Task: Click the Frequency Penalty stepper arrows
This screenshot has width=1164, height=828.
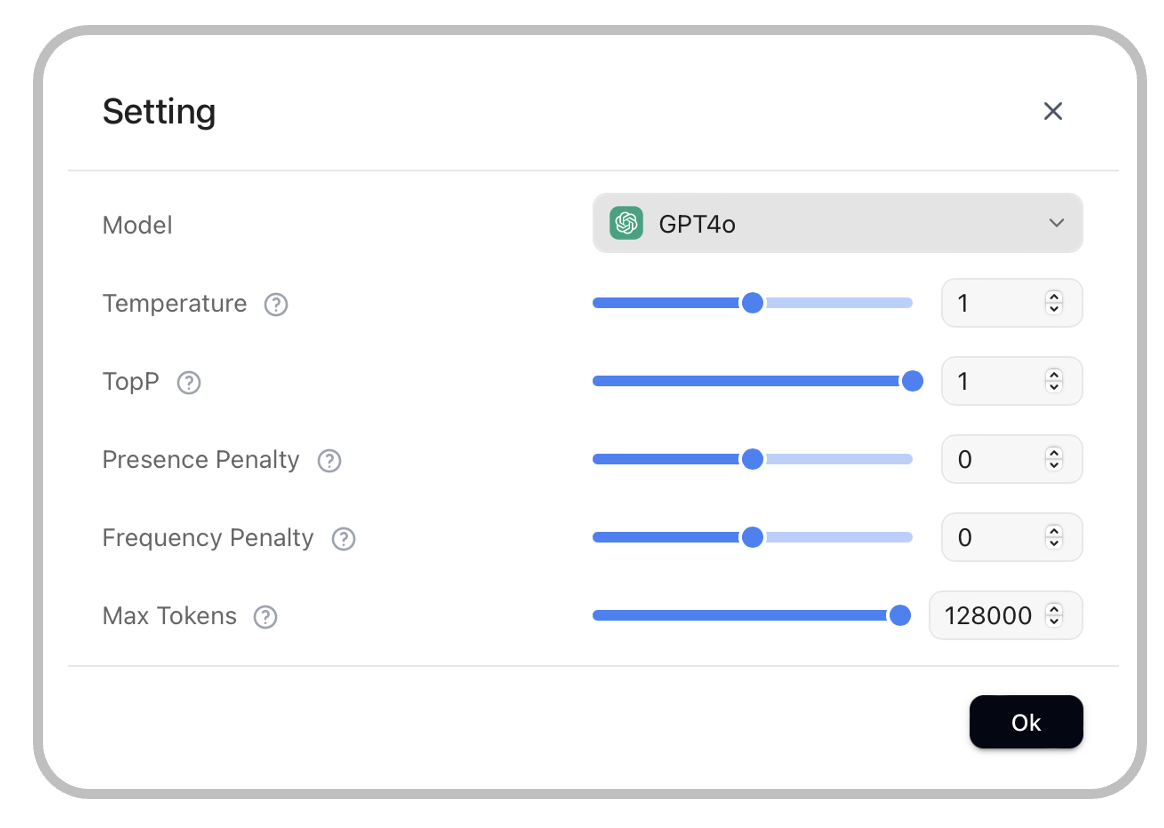Action: click(x=1053, y=537)
